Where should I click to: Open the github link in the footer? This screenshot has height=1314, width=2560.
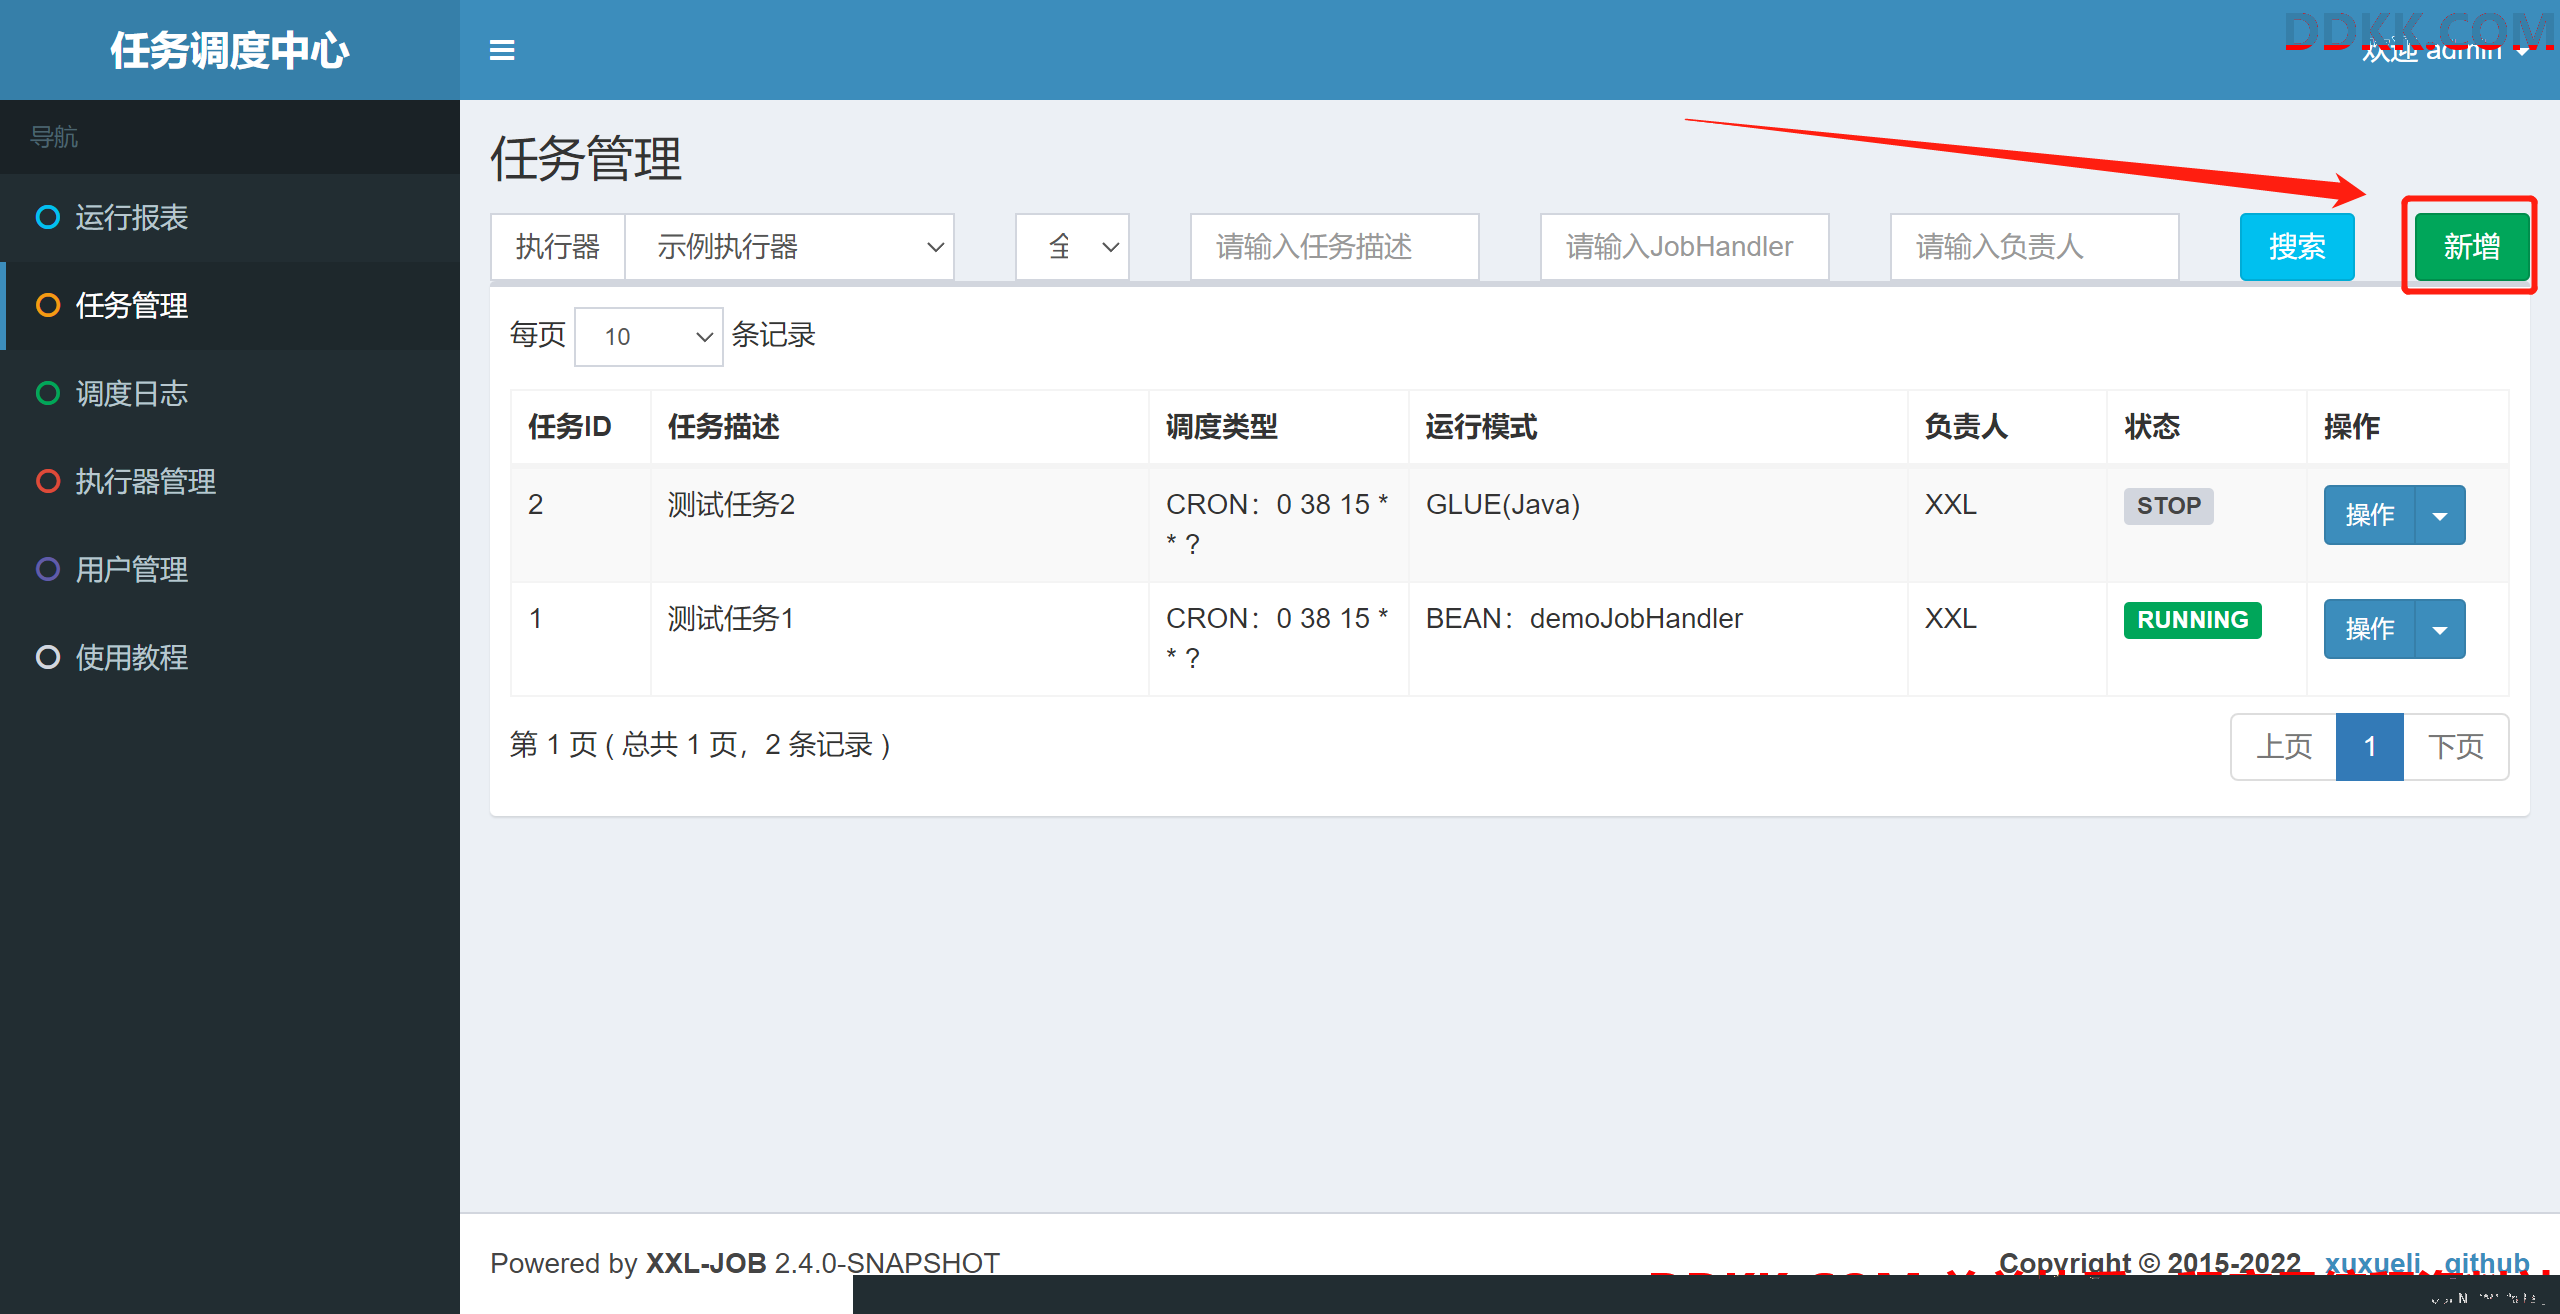coord(2487,1263)
